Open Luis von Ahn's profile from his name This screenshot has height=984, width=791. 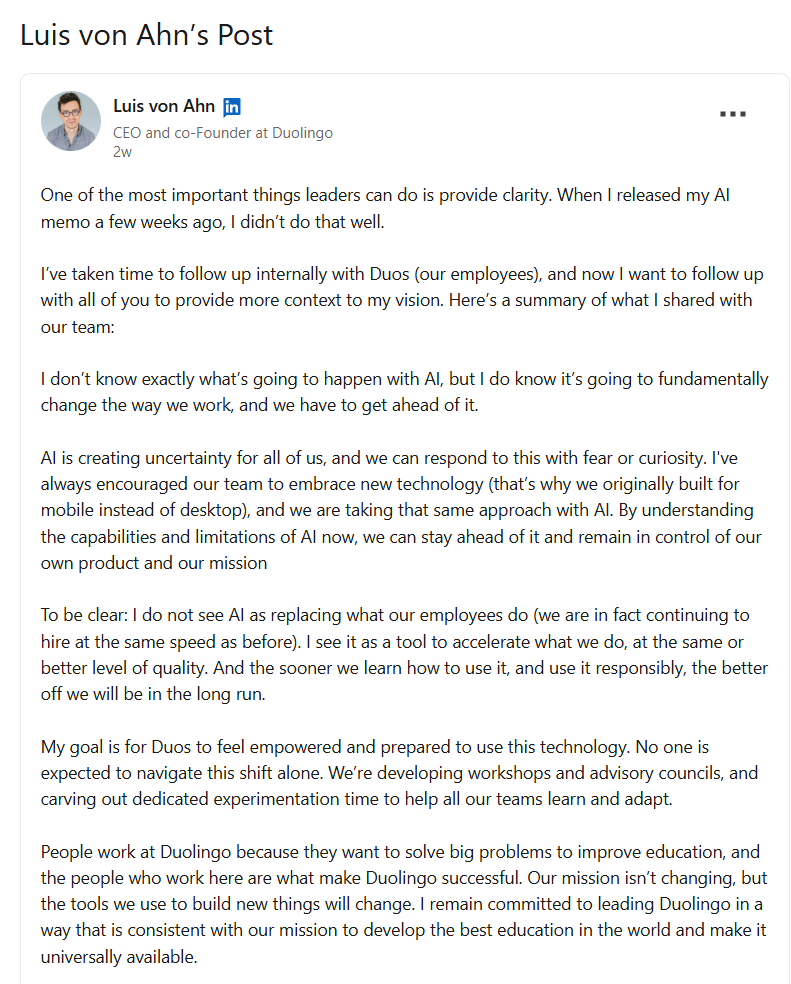point(163,105)
